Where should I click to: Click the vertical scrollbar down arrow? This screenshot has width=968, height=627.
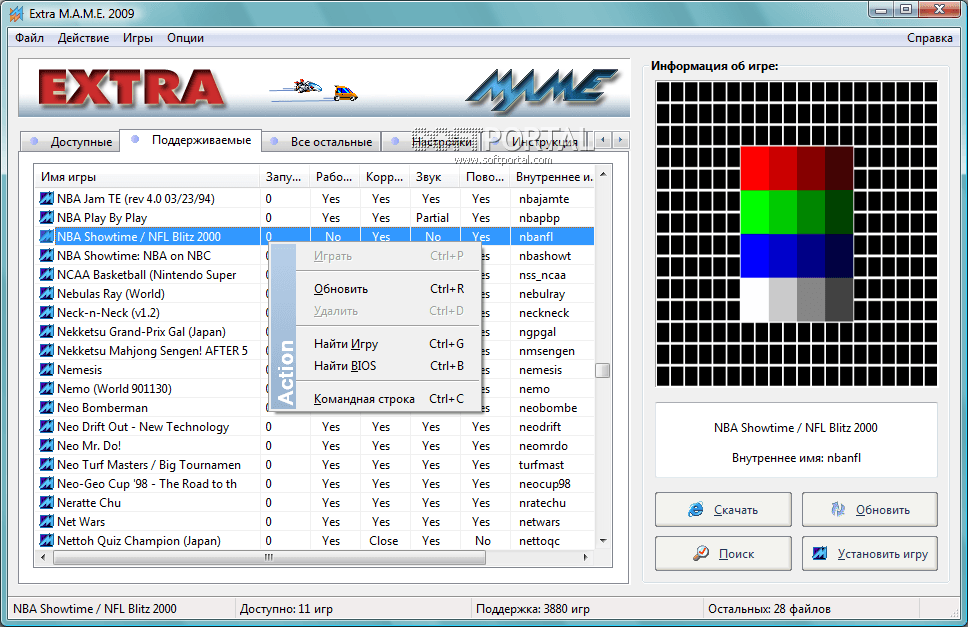603,541
